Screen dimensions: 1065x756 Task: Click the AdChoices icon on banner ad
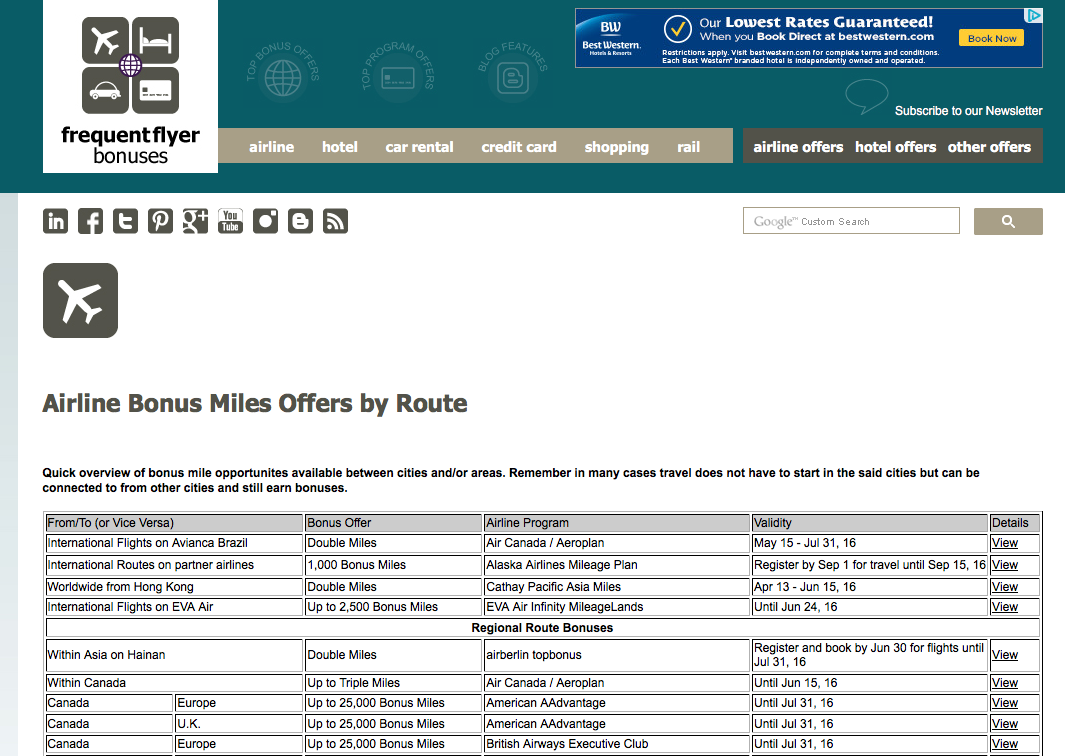[x=1034, y=16]
